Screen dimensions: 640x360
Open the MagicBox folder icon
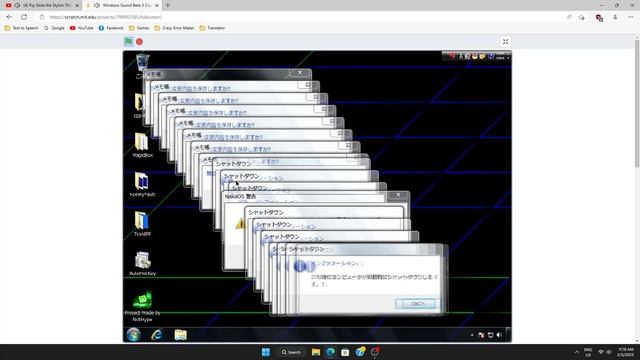point(142,145)
